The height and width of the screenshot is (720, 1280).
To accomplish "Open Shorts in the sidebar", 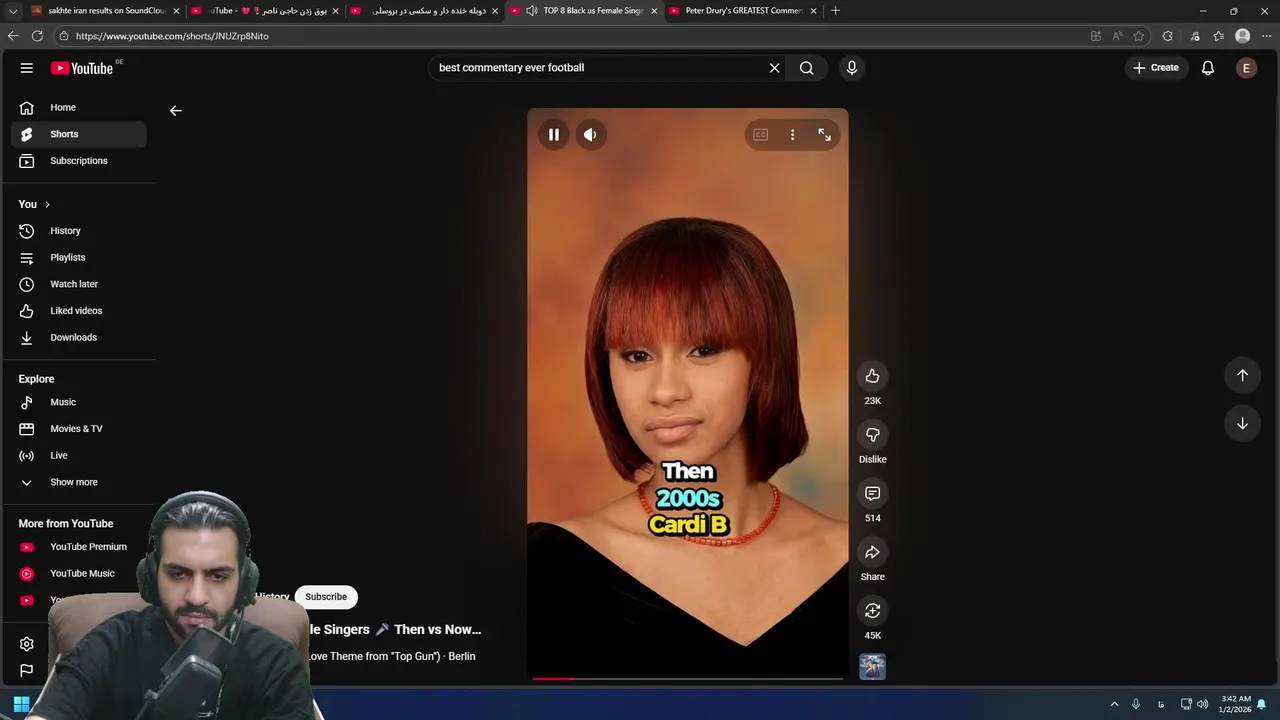I will [x=79, y=134].
